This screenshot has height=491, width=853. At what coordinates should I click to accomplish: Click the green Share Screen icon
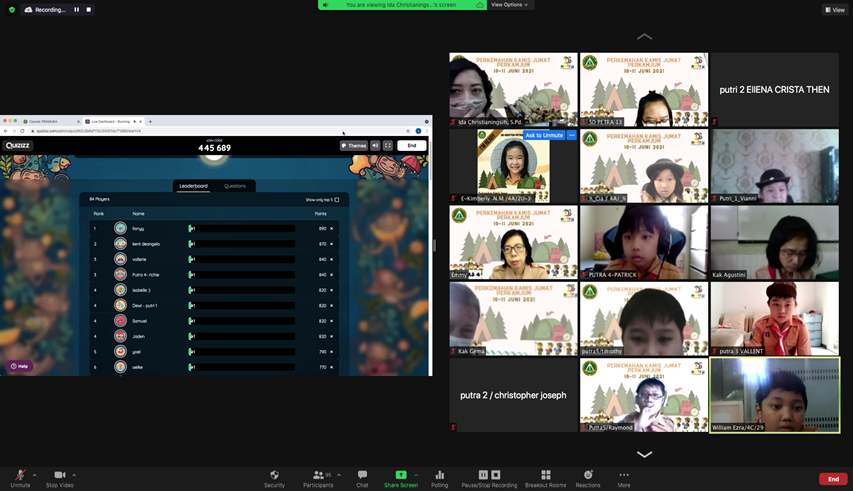tap(401, 476)
